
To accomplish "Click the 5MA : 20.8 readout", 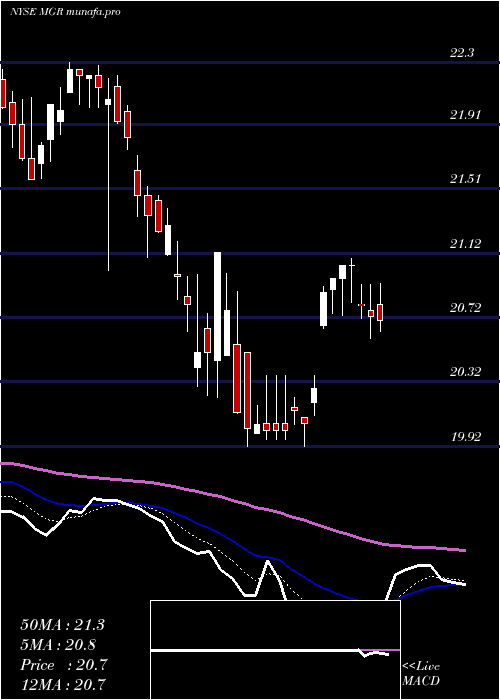I will tap(58, 645).
